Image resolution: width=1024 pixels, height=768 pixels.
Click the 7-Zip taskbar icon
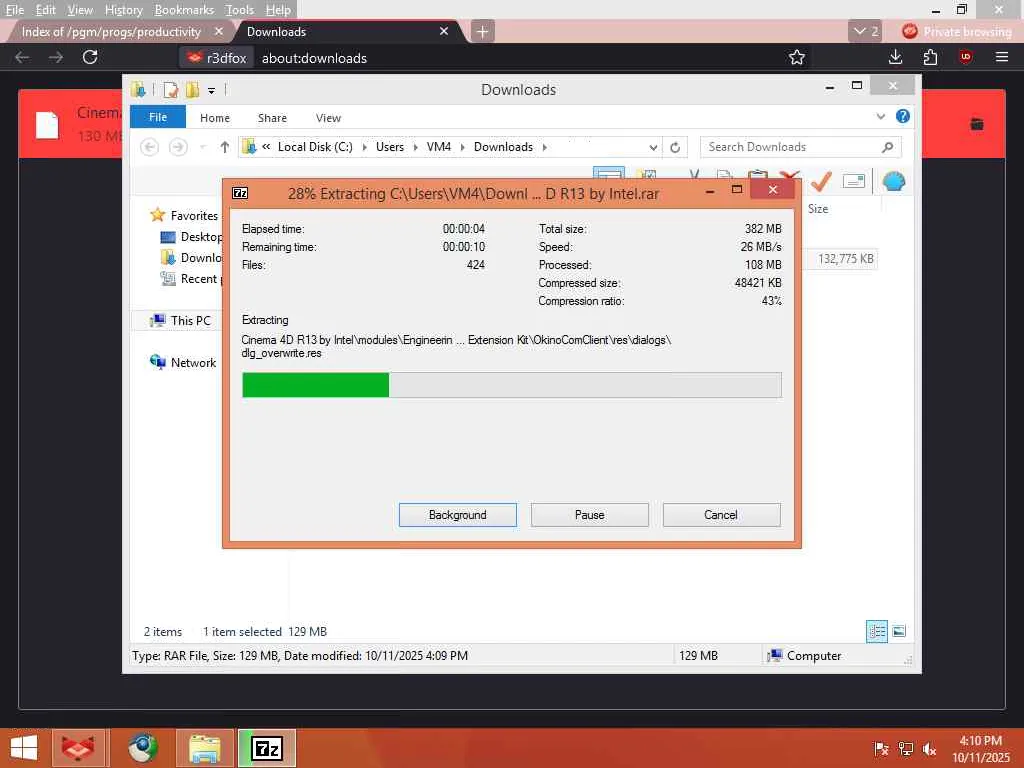[267, 748]
